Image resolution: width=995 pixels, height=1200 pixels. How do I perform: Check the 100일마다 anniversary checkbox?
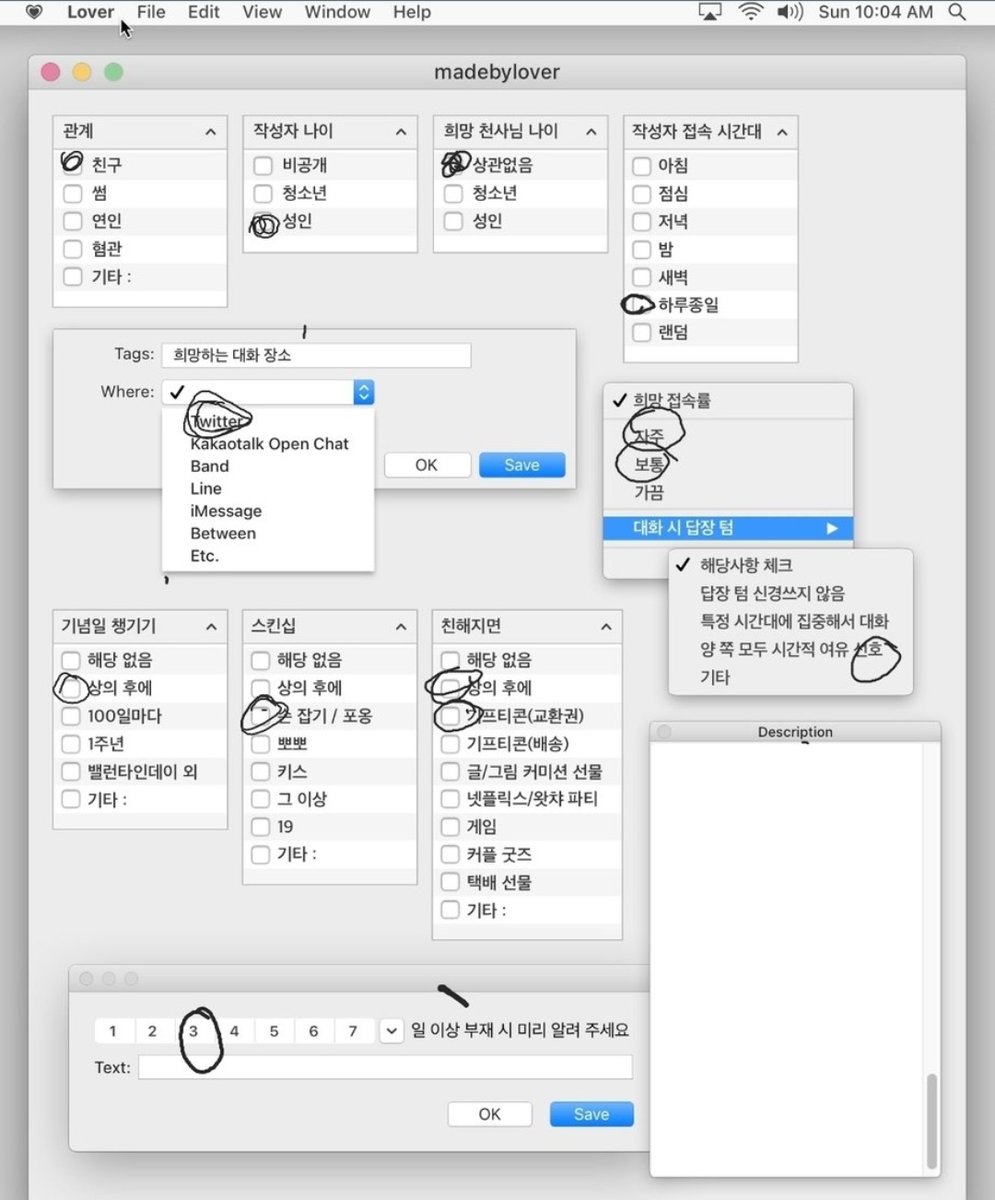click(70, 716)
